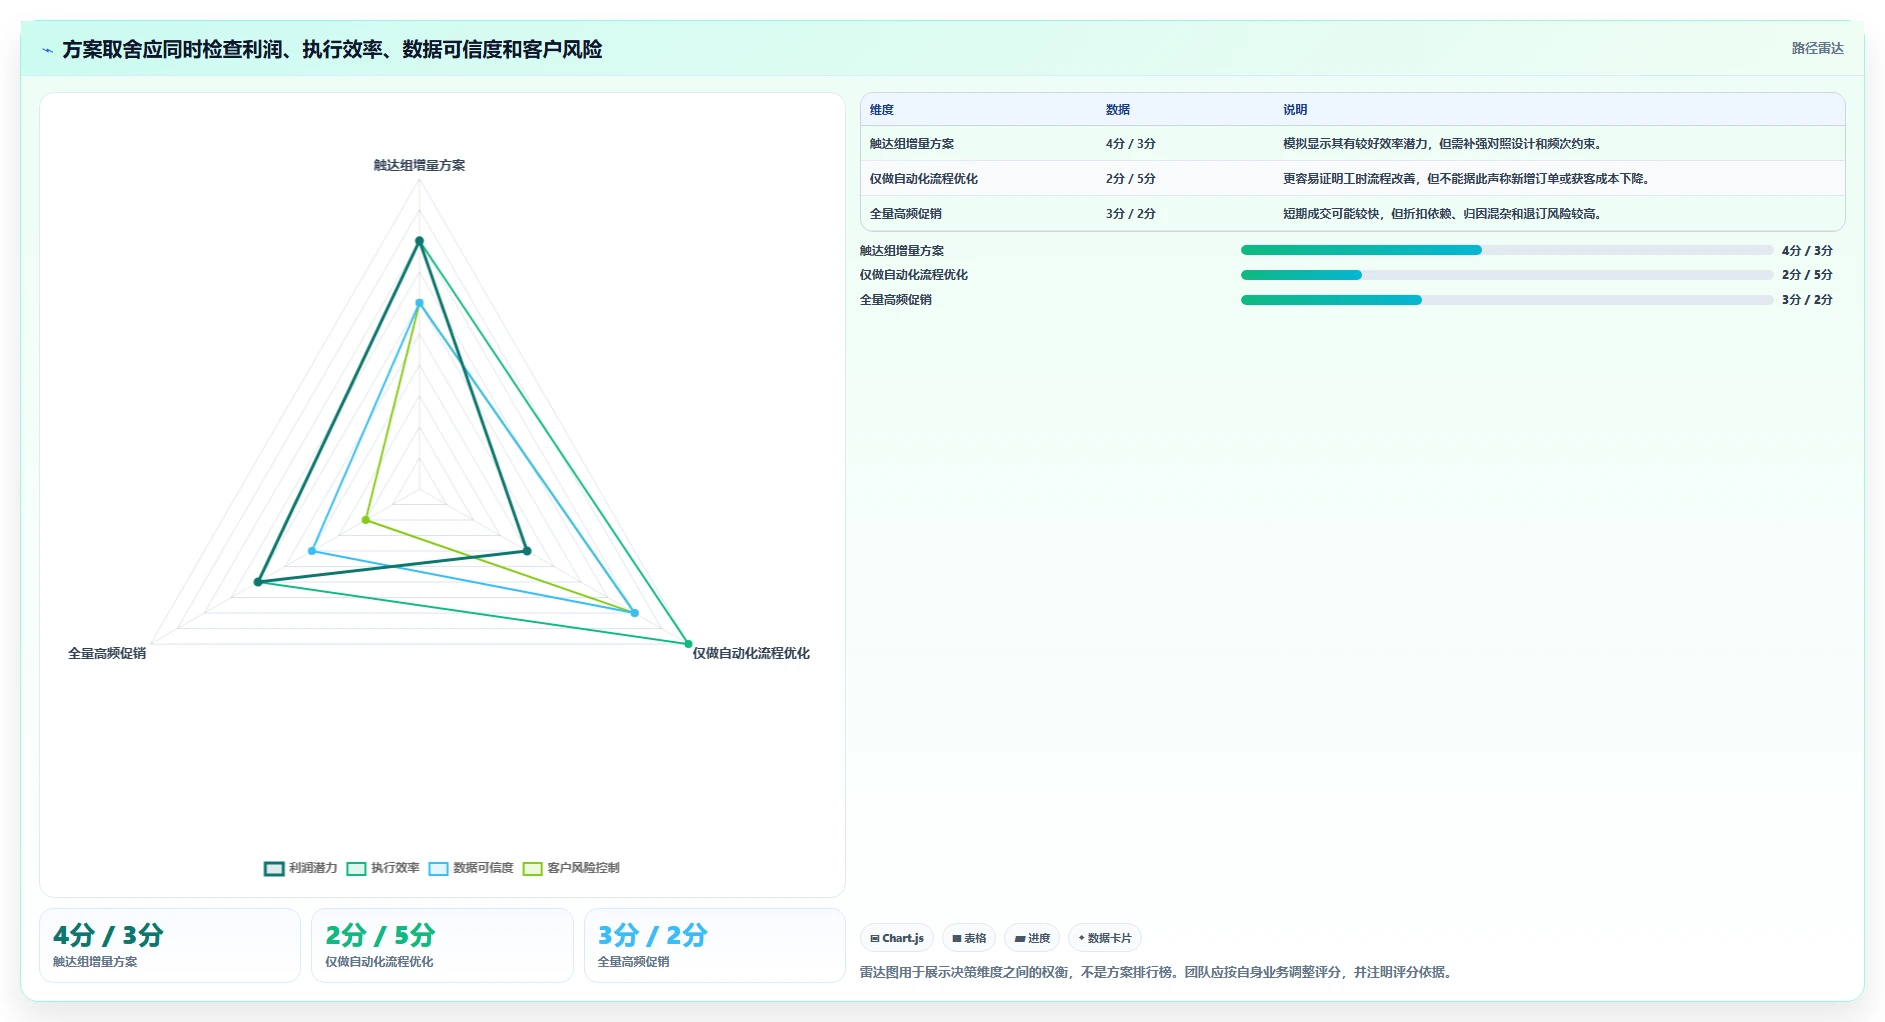Click the 3分 / 2分 value beside progress bar

tap(1807, 300)
